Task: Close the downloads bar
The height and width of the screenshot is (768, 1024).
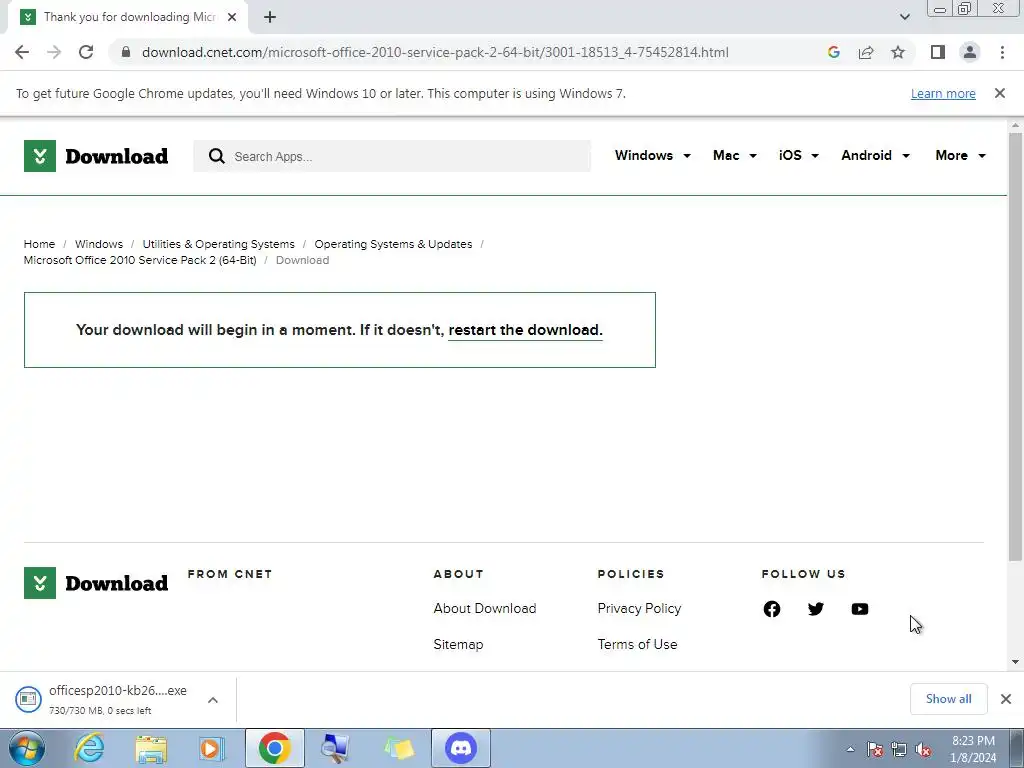Action: (x=1006, y=699)
